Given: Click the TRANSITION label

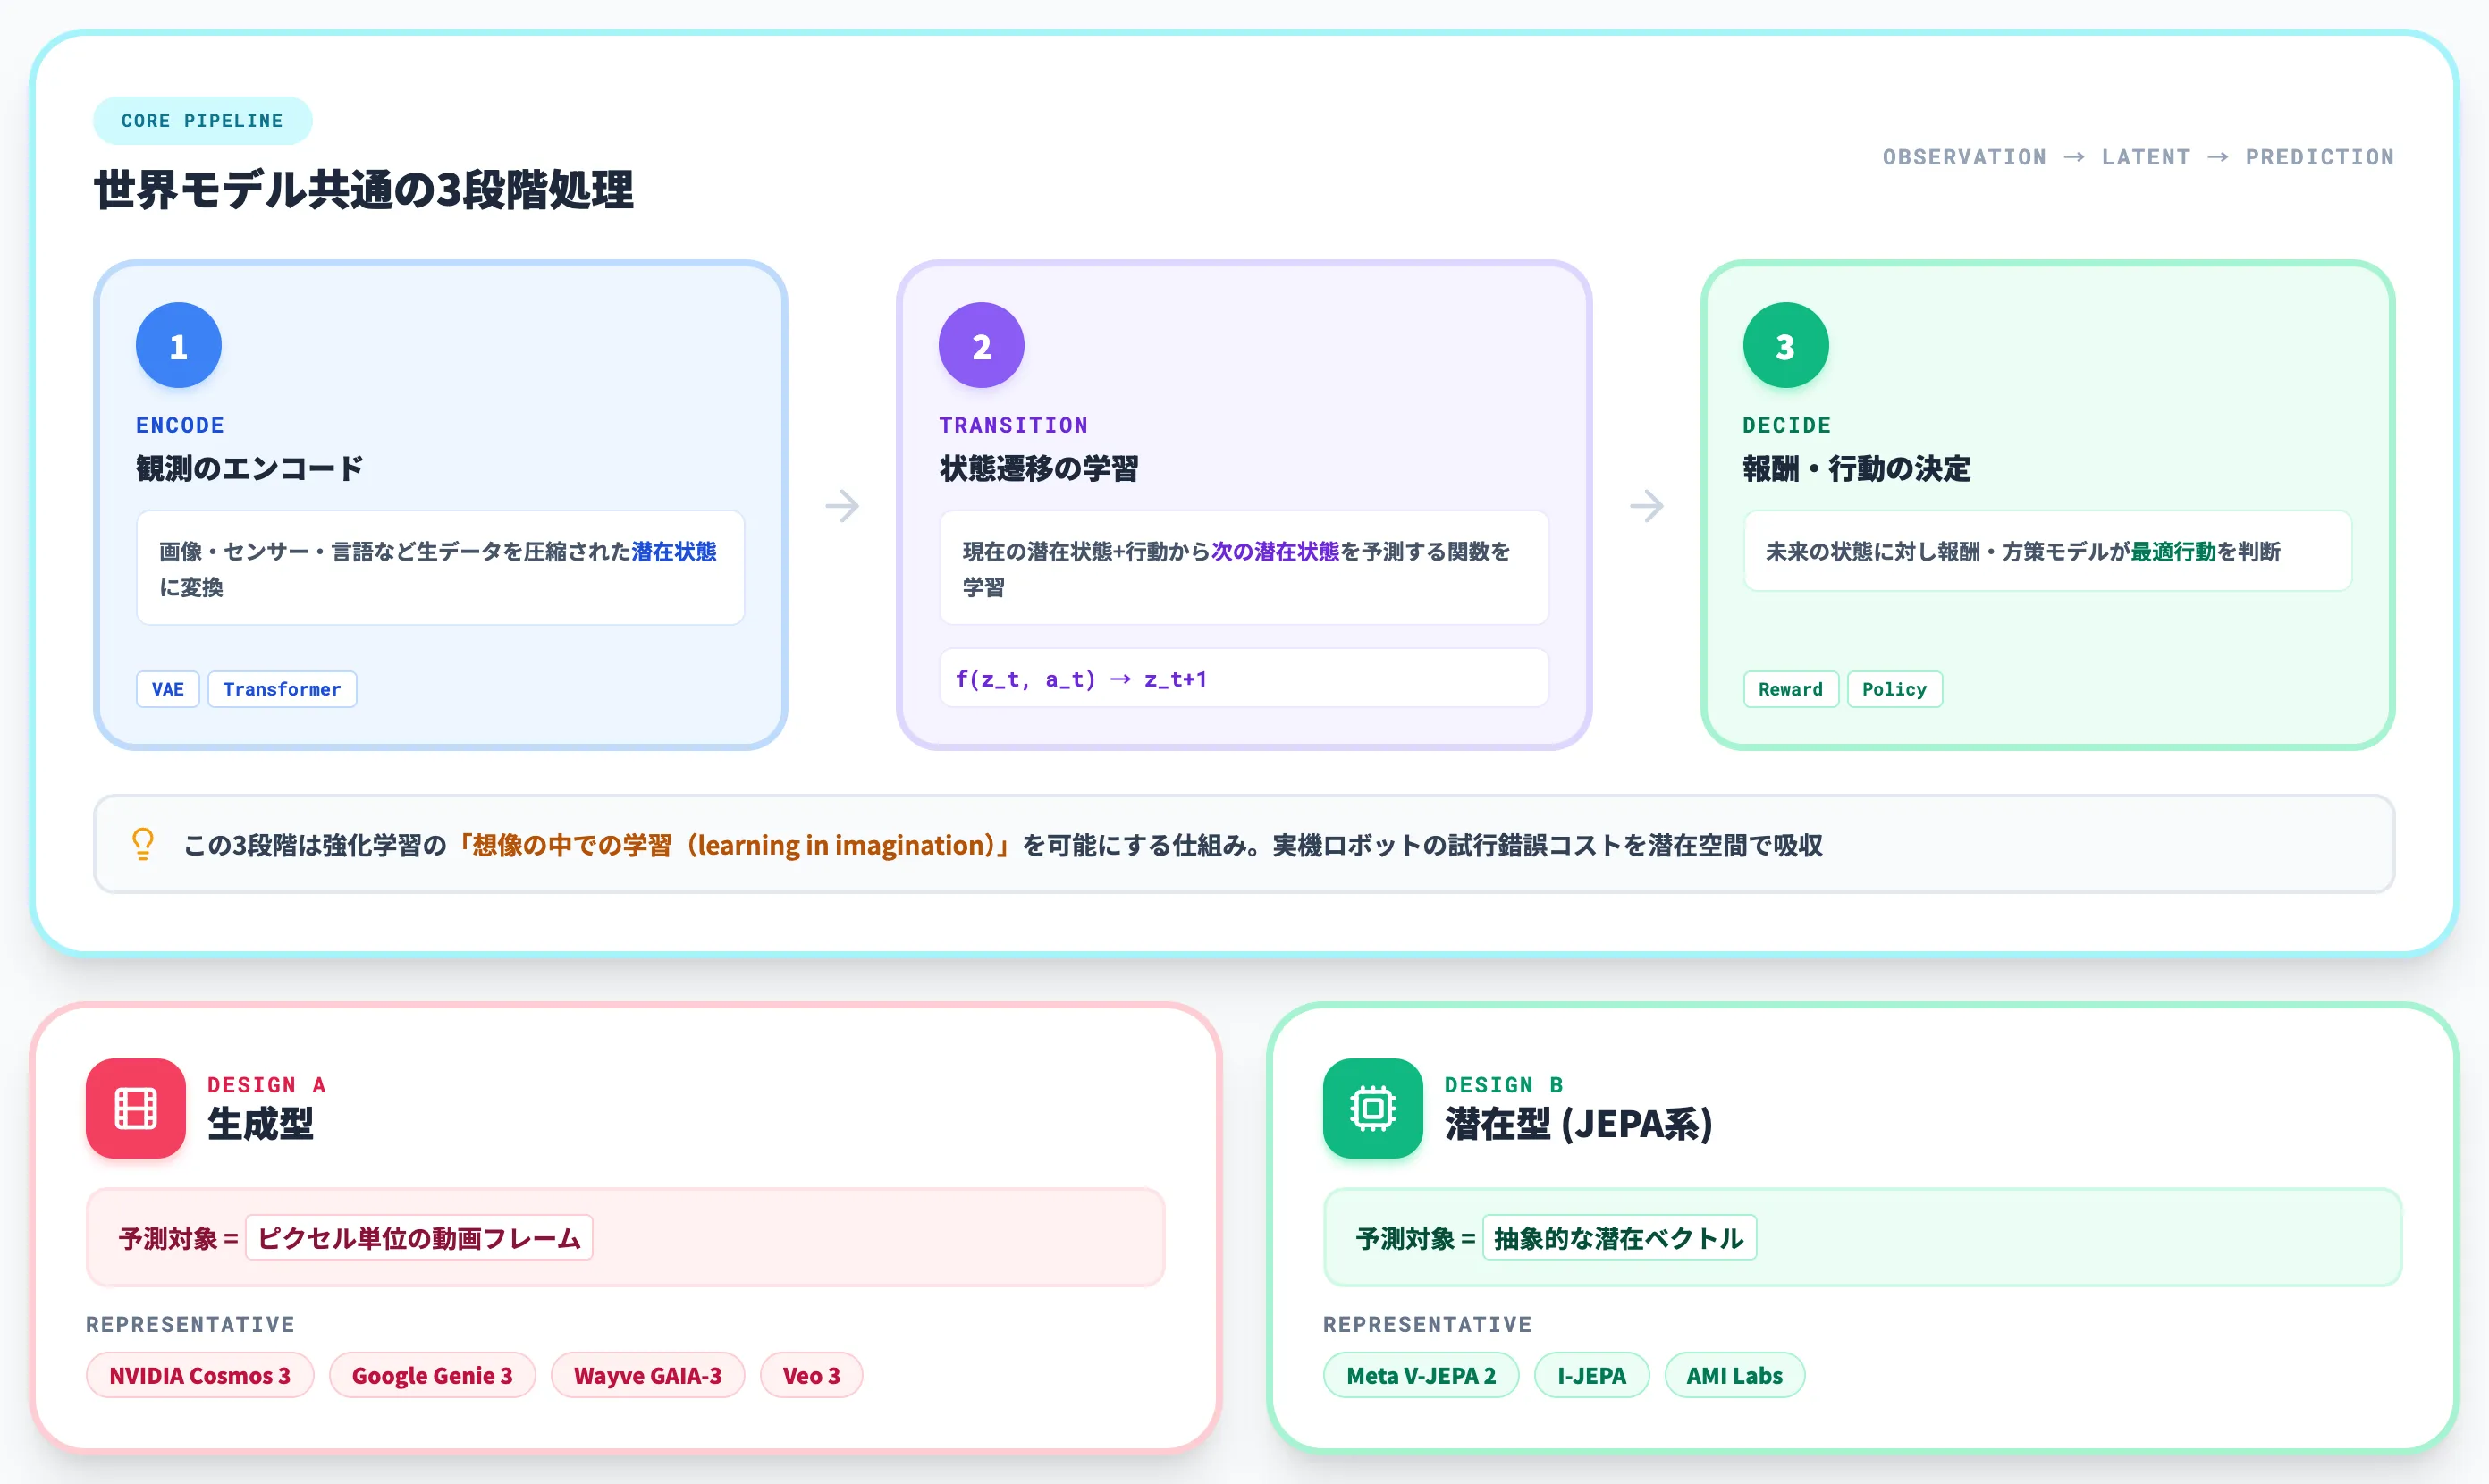Looking at the screenshot, I should [1013, 425].
